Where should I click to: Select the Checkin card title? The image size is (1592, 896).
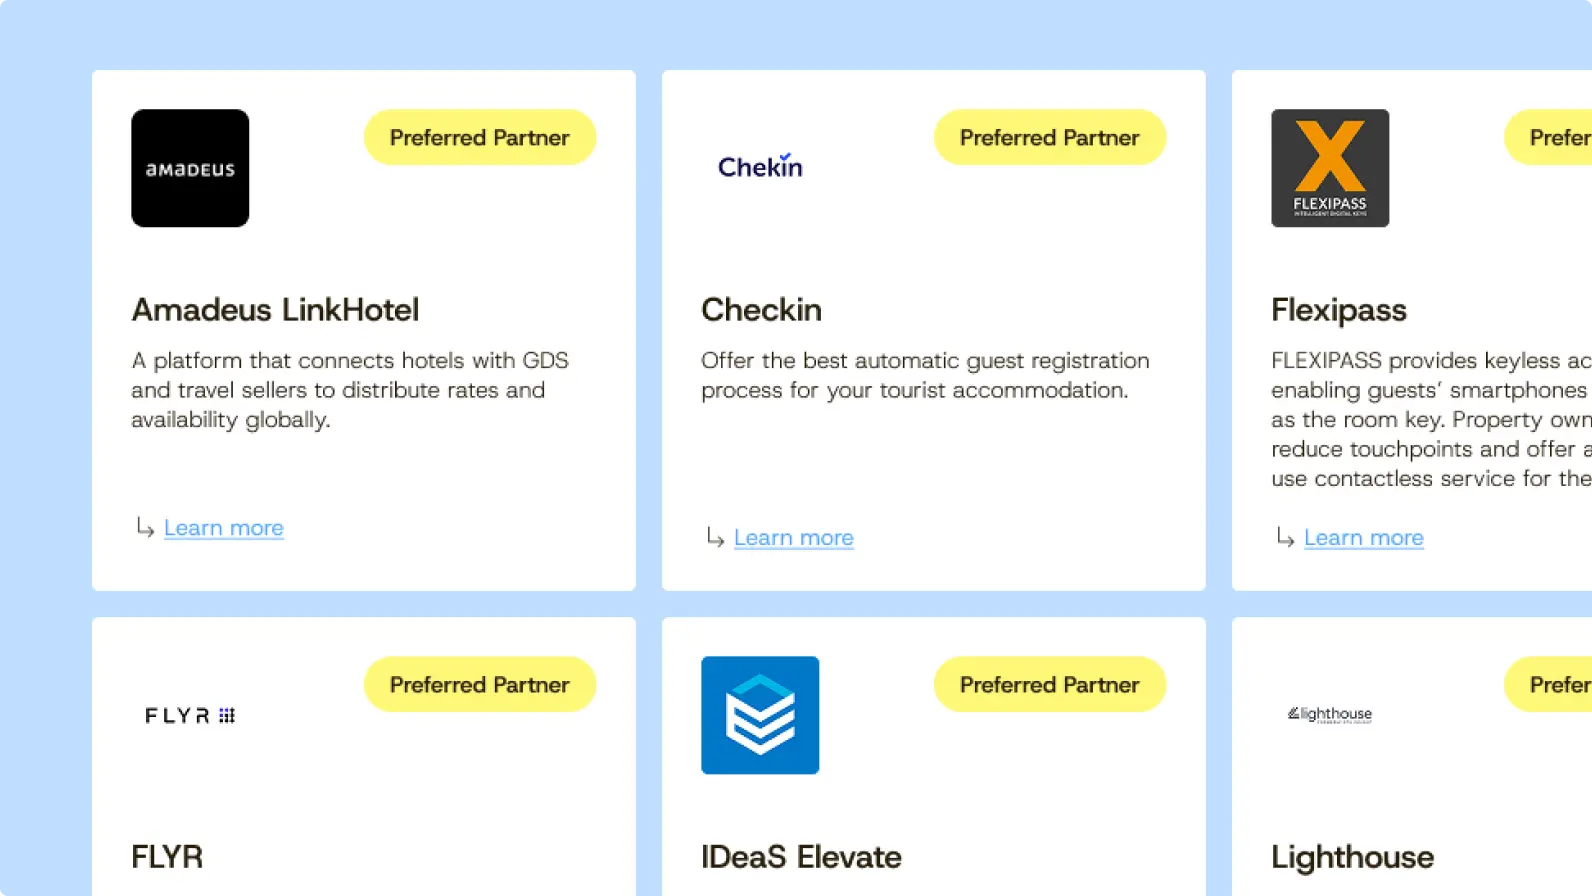tap(761, 310)
